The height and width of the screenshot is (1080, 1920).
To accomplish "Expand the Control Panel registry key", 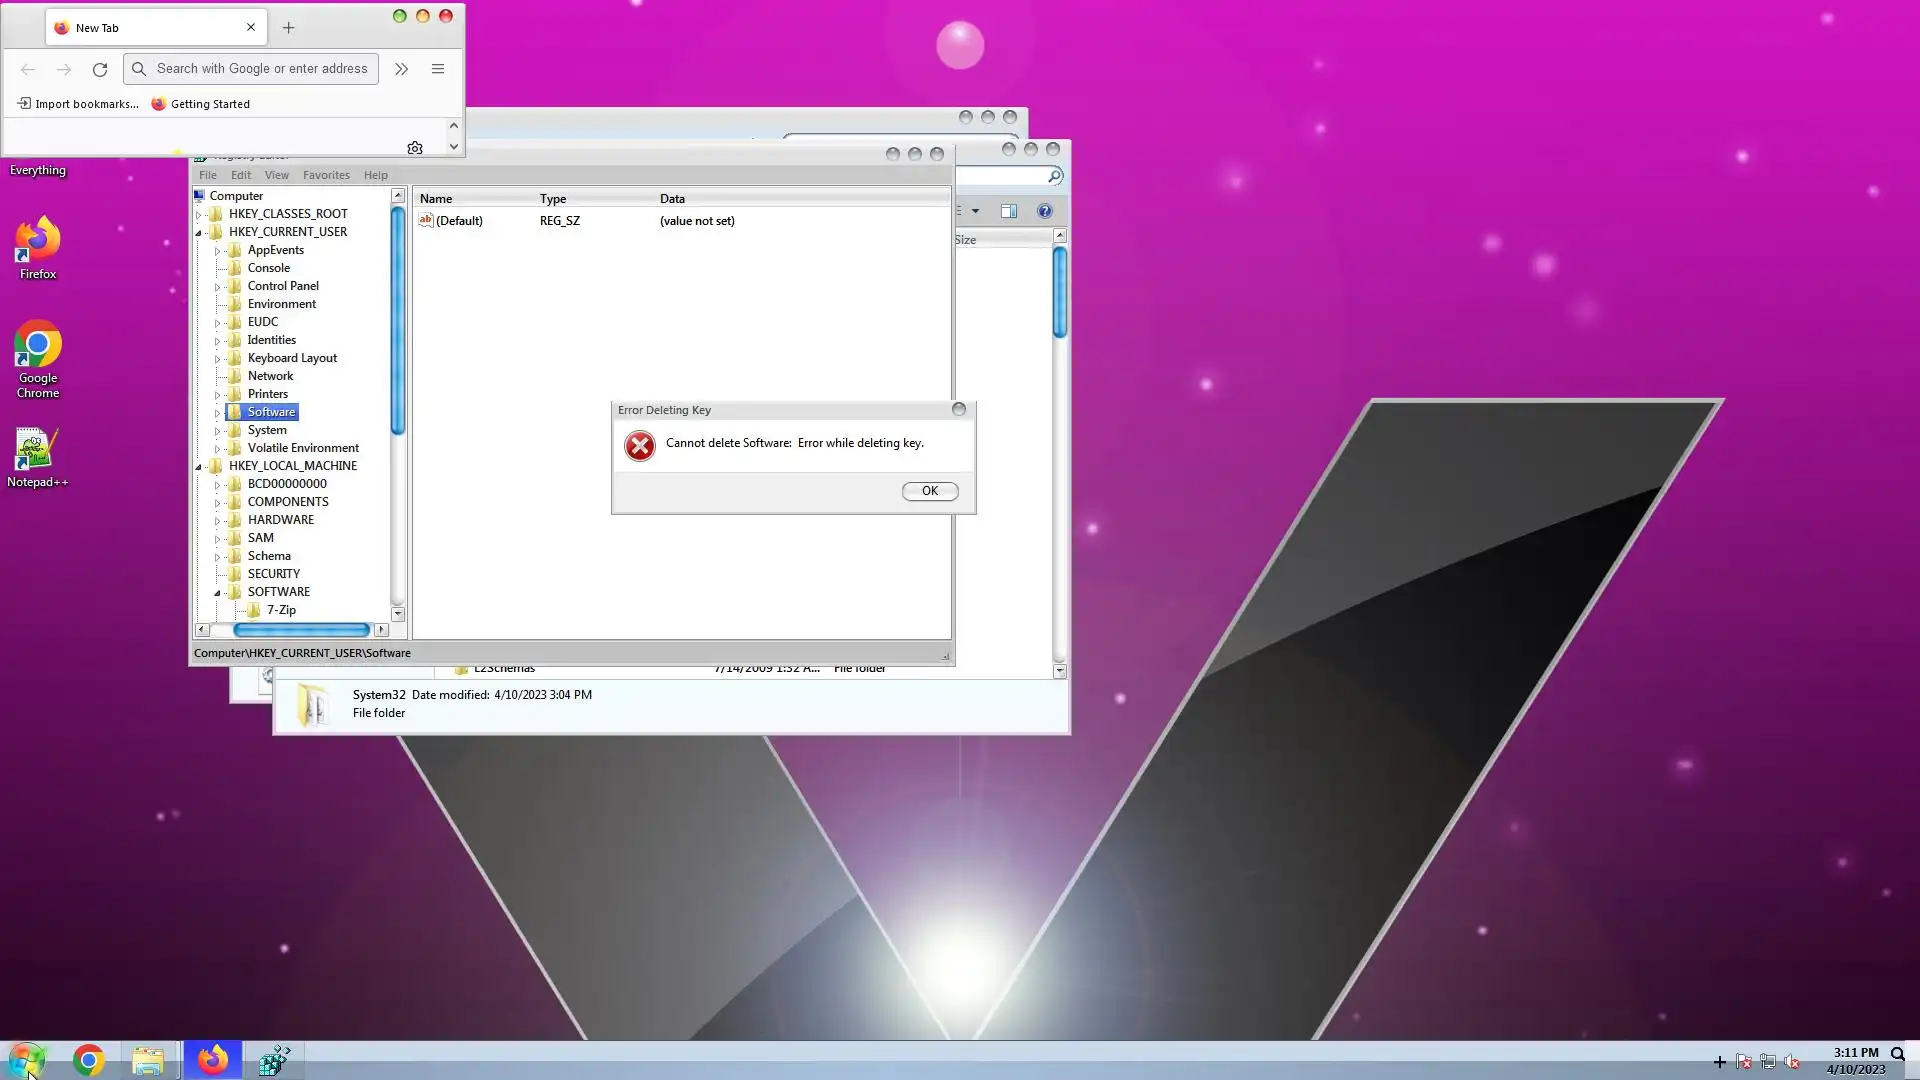I will (218, 287).
